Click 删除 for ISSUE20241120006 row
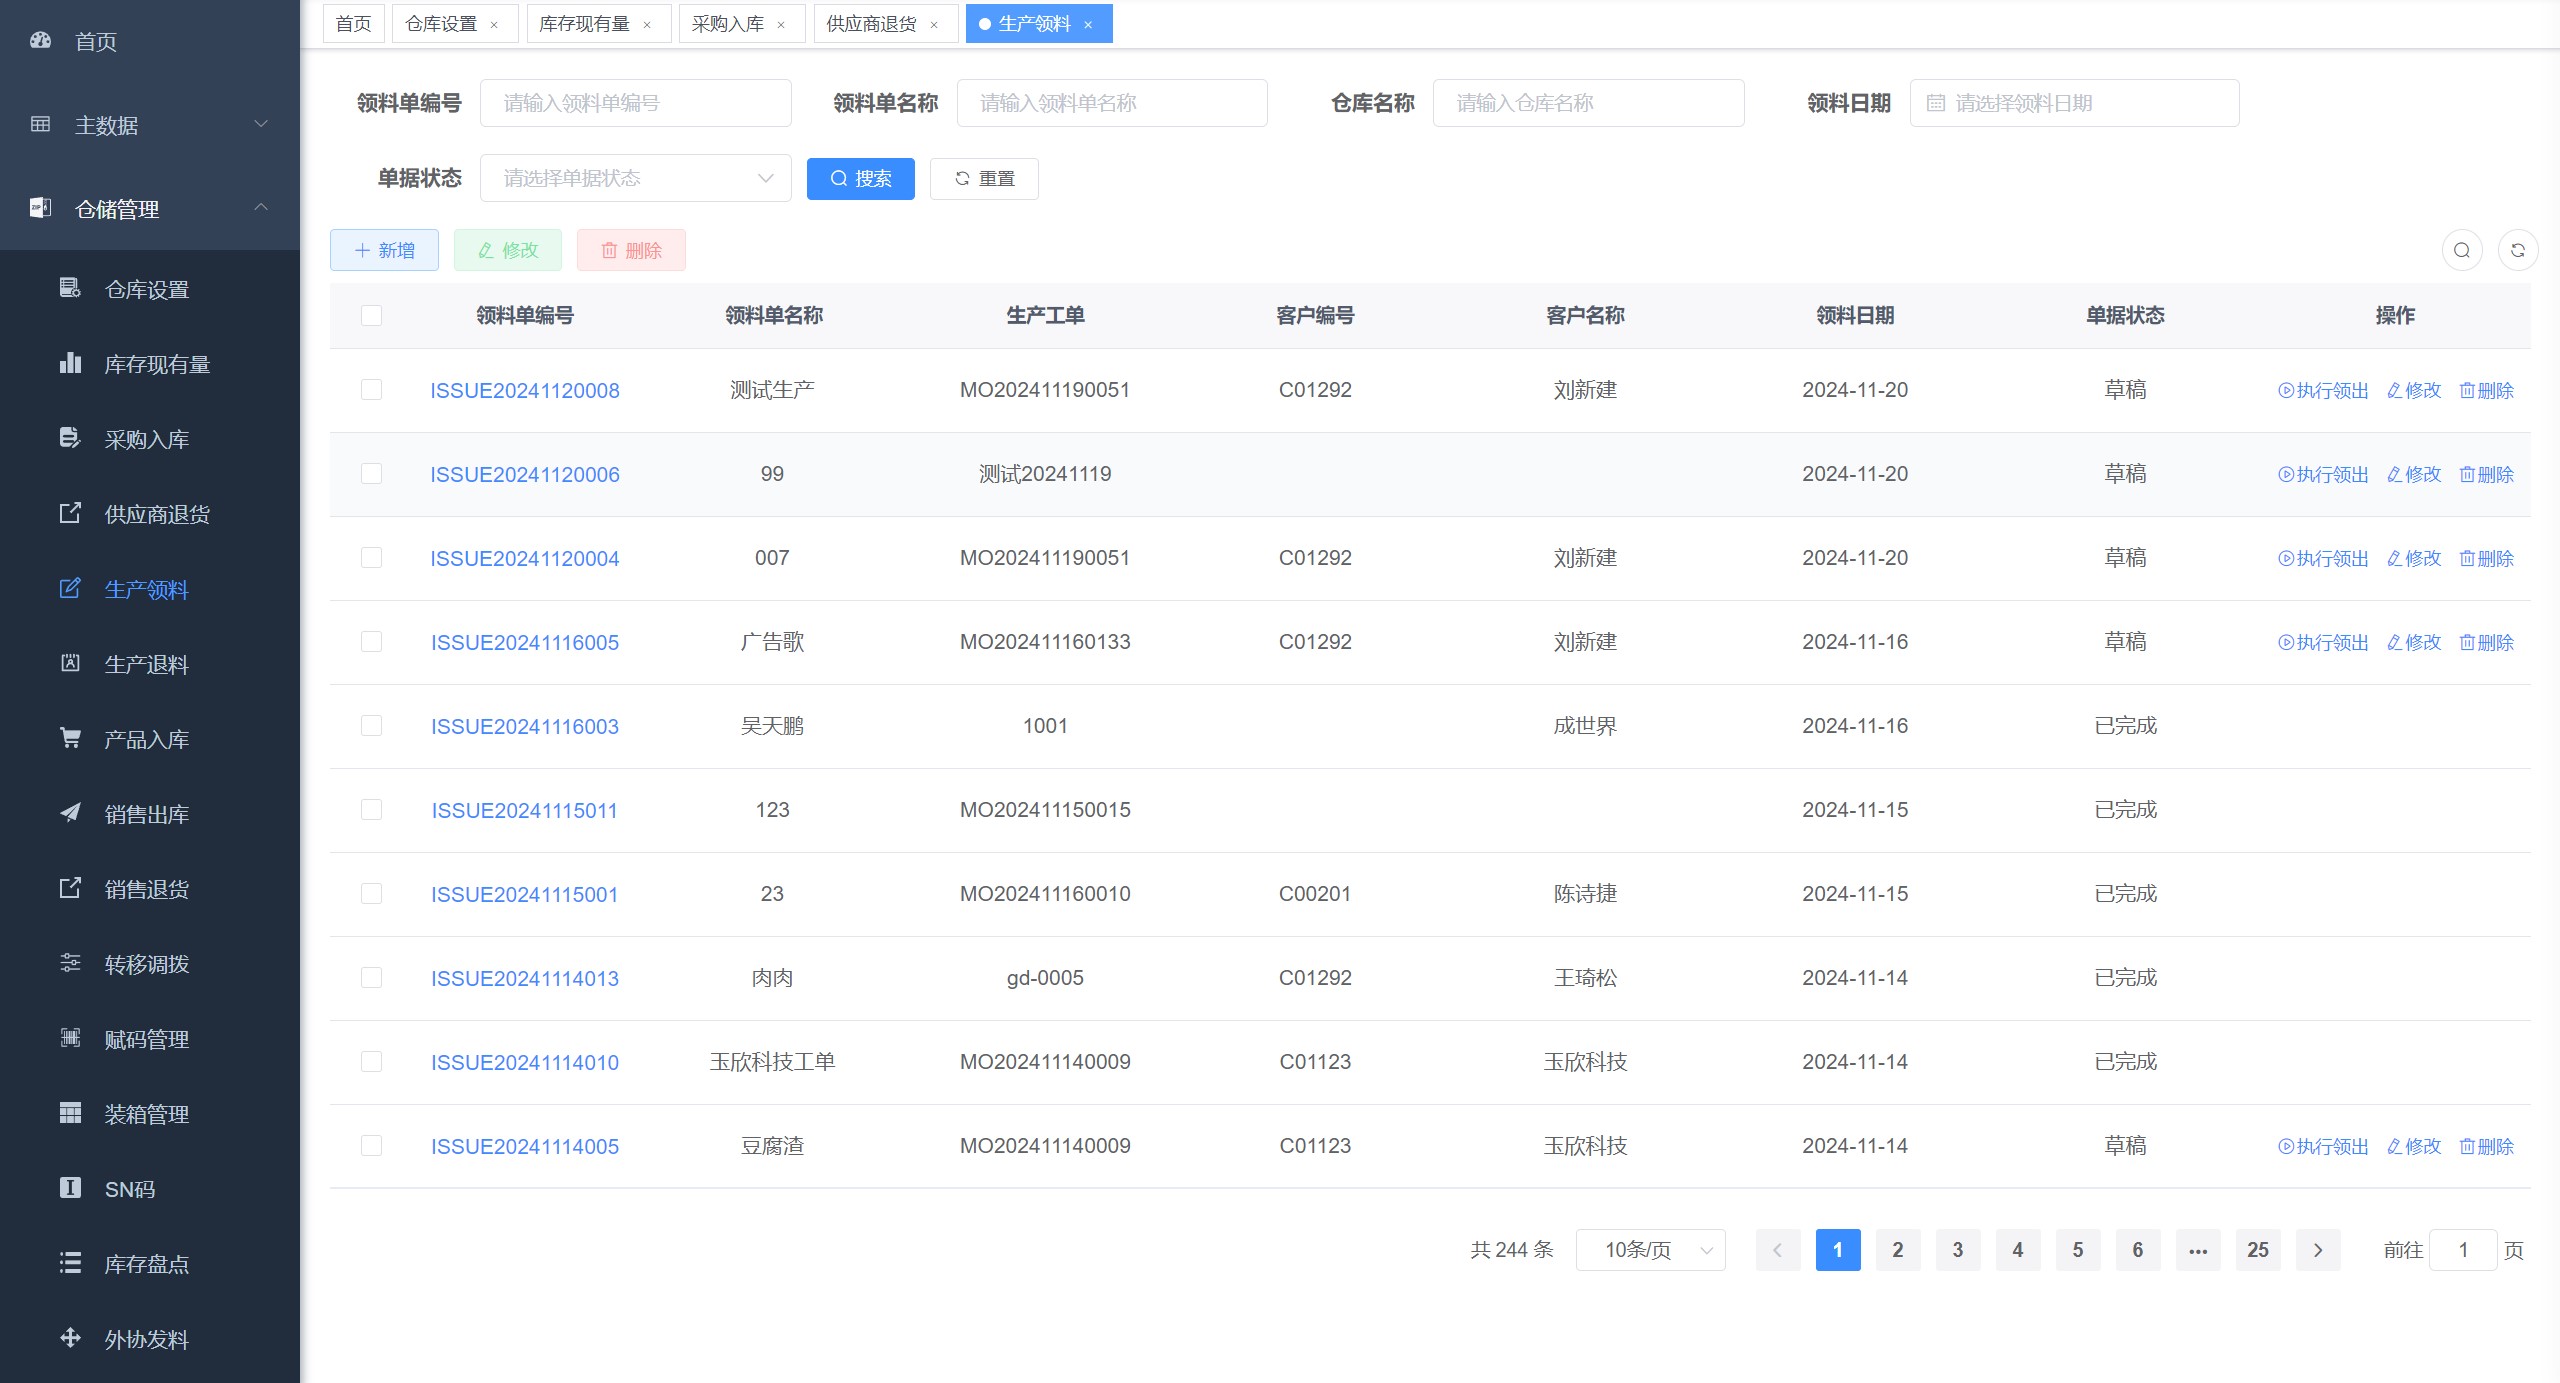 coord(2486,475)
